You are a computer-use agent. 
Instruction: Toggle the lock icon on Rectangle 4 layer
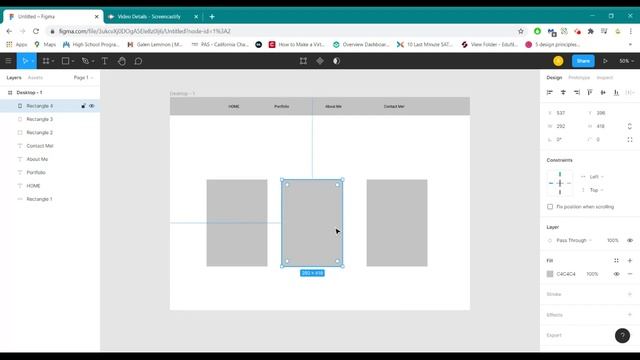click(83, 106)
